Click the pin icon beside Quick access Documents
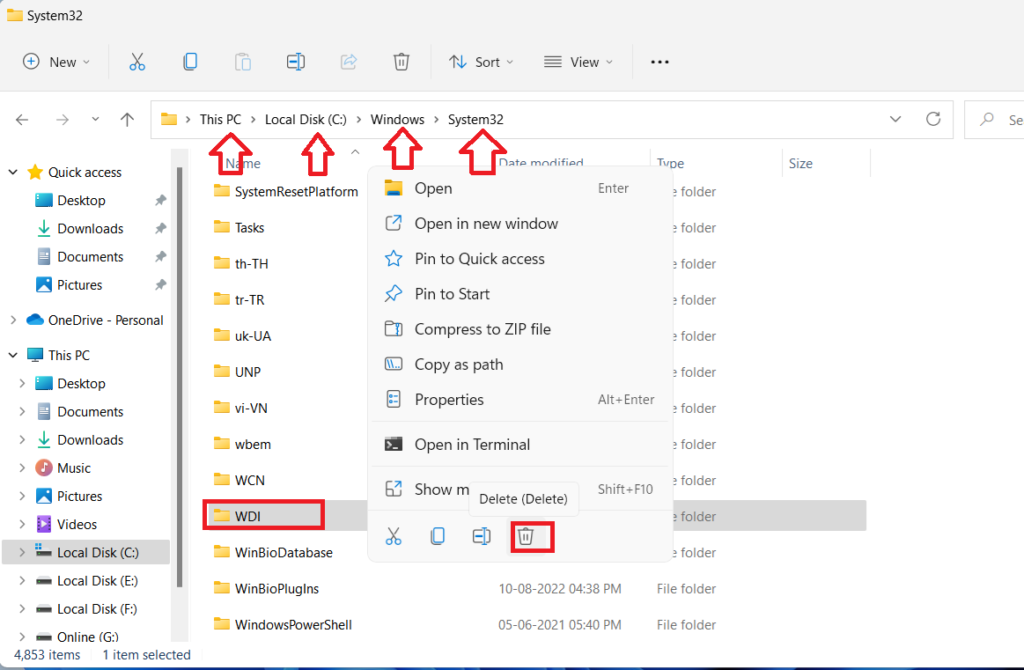This screenshot has width=1024, height=670. (160, 257)
